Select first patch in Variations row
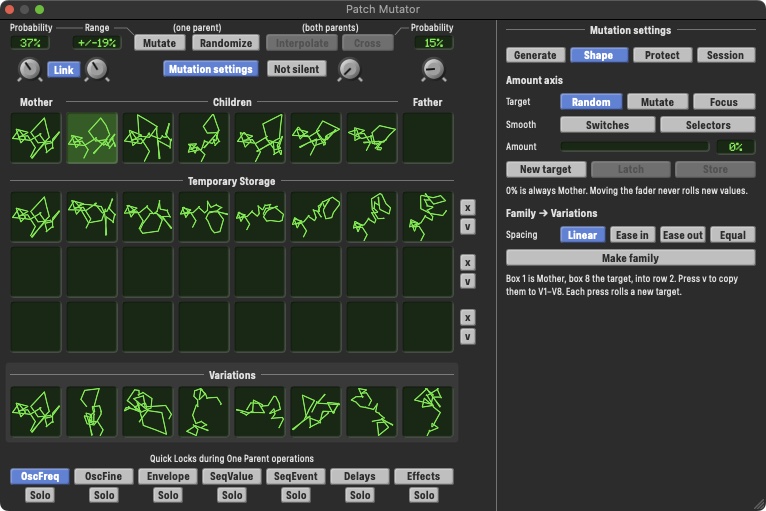 (36, 411)
